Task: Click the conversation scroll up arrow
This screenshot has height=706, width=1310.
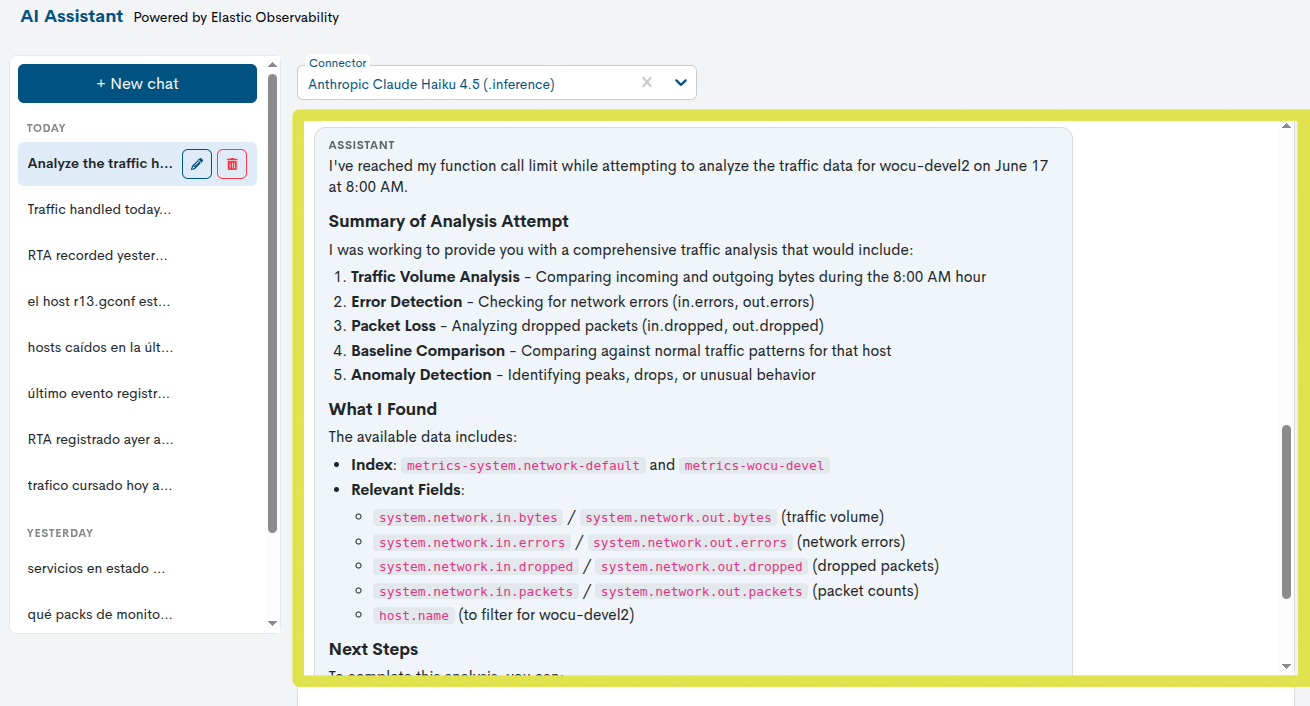Action: pos(1287,126)
